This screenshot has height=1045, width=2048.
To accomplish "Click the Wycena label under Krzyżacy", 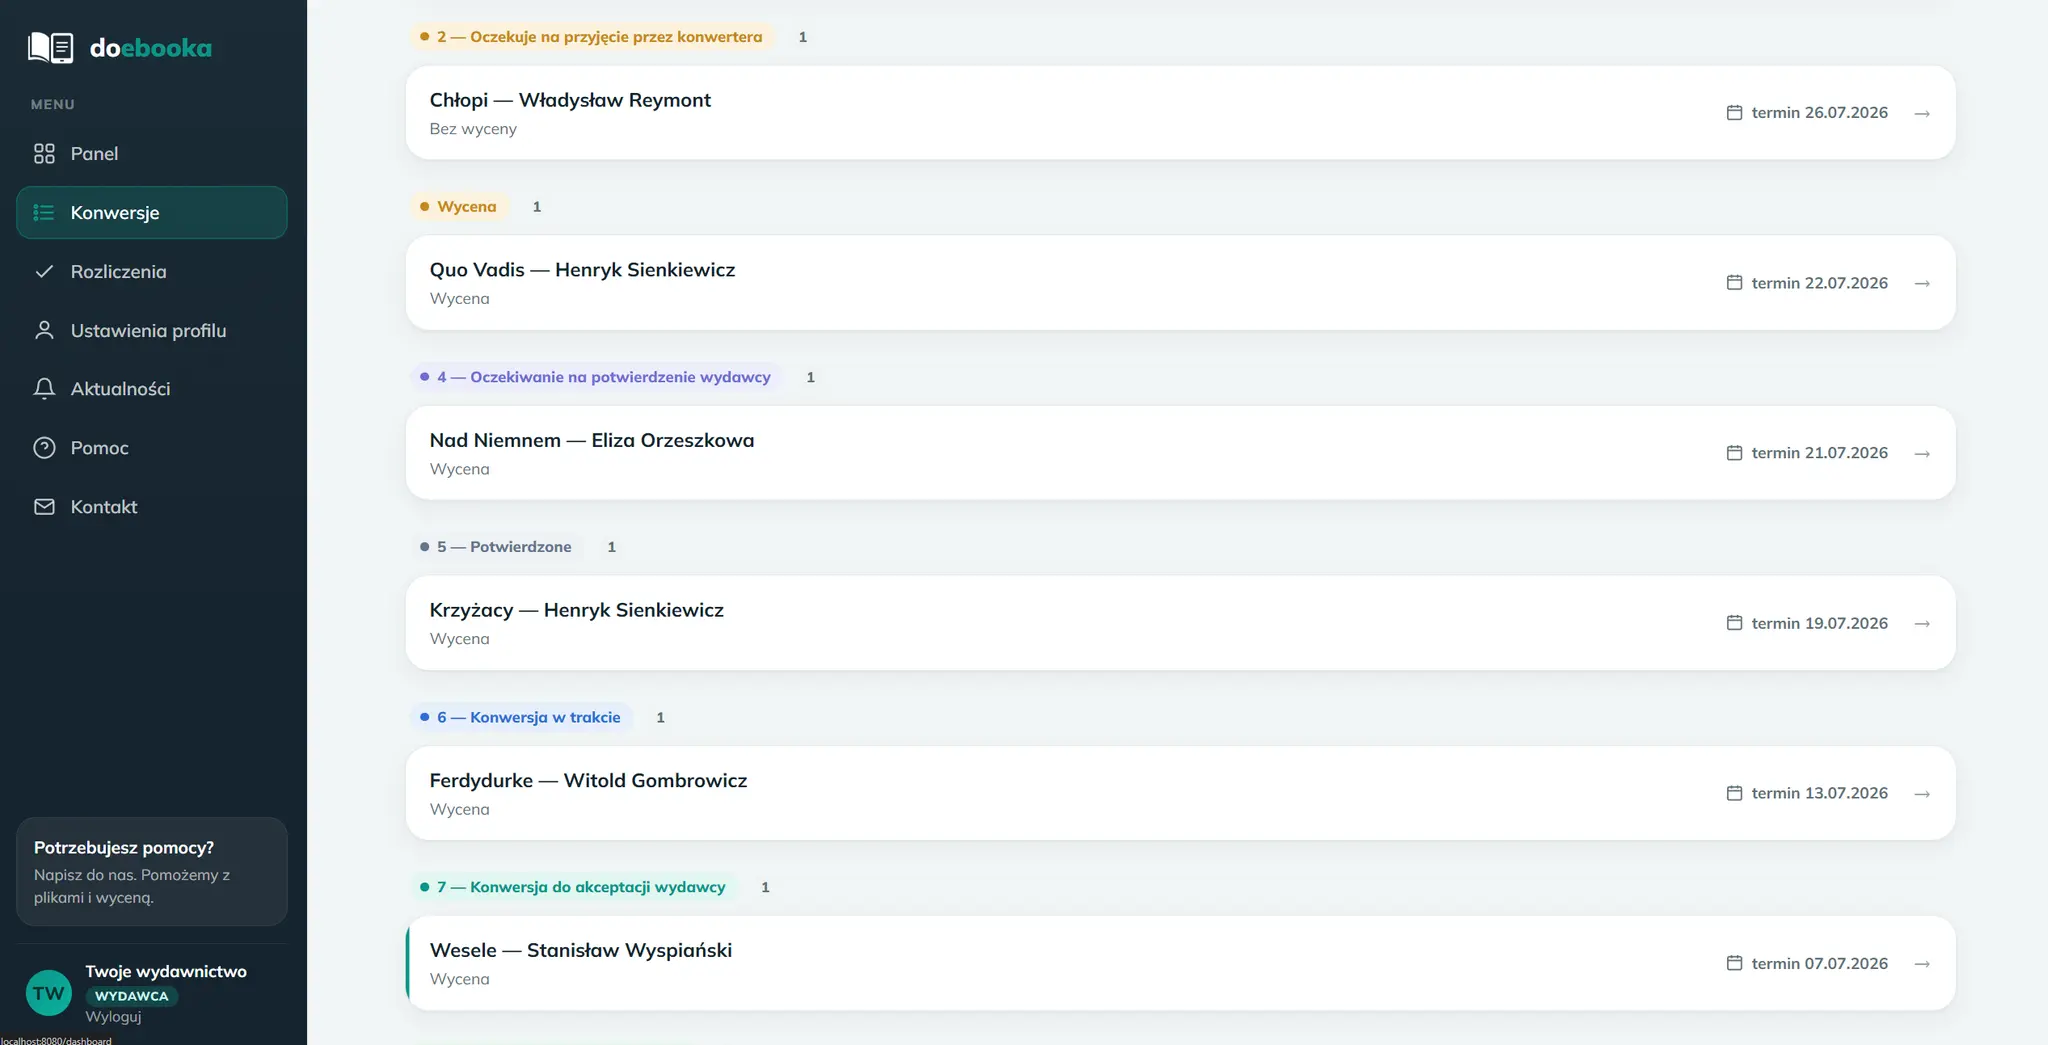I will (x=460, y=639).
